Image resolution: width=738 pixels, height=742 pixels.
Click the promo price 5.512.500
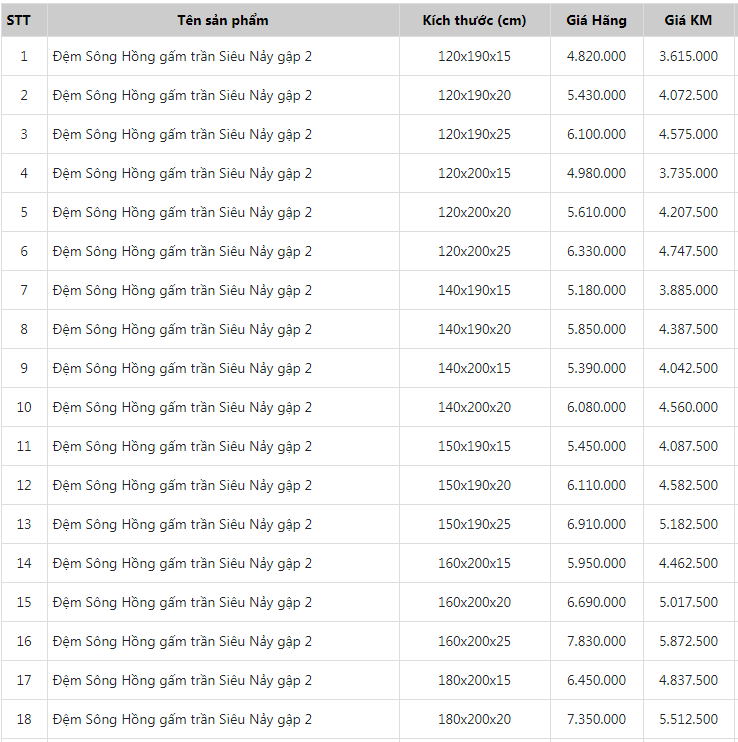[x=688, y=719]
